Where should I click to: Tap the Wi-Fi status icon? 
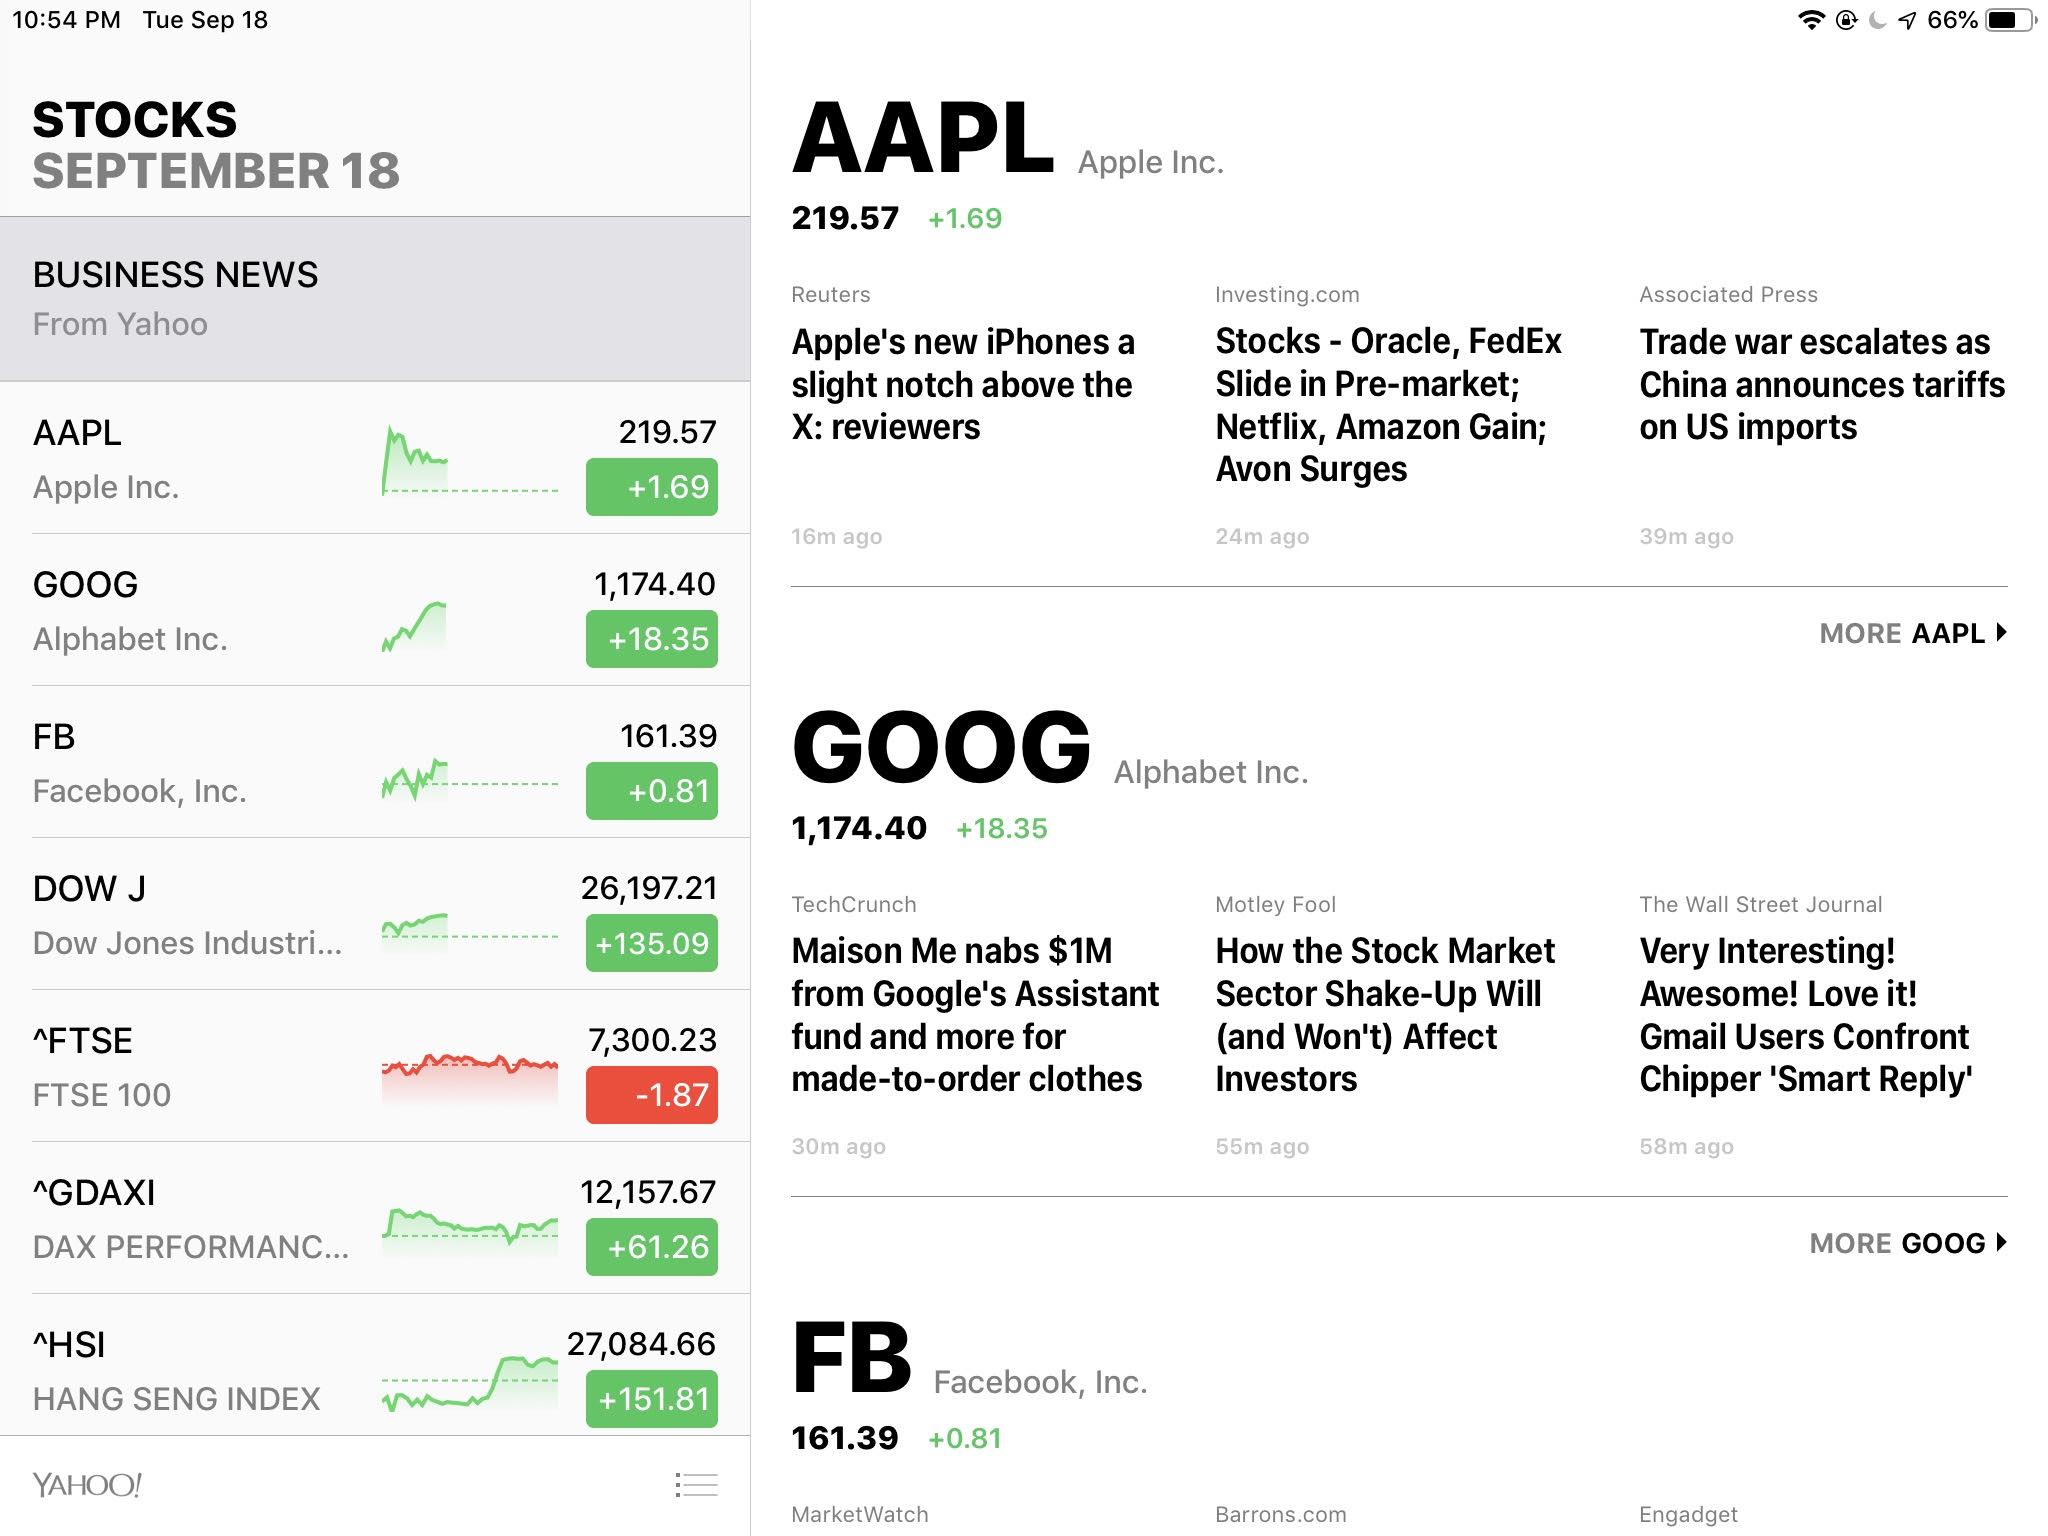point(1811,20)
